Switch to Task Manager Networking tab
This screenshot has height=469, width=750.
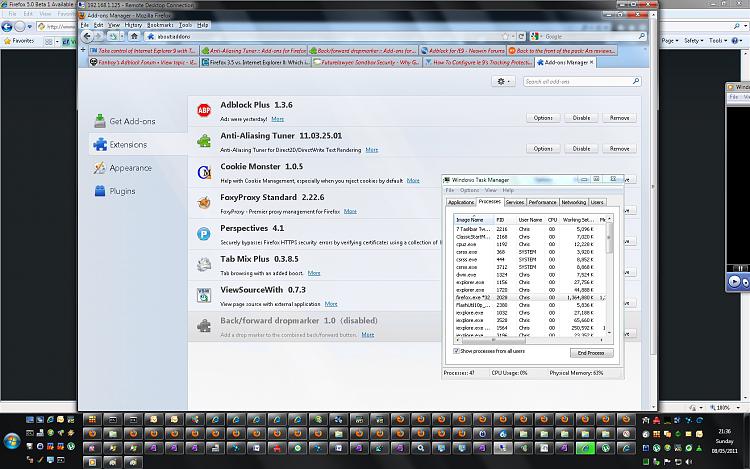coord(574,202)
